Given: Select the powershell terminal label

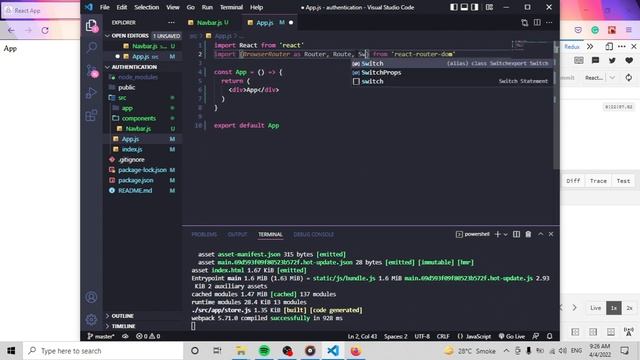Looking at the screenshot, I should tap(473, 234).
